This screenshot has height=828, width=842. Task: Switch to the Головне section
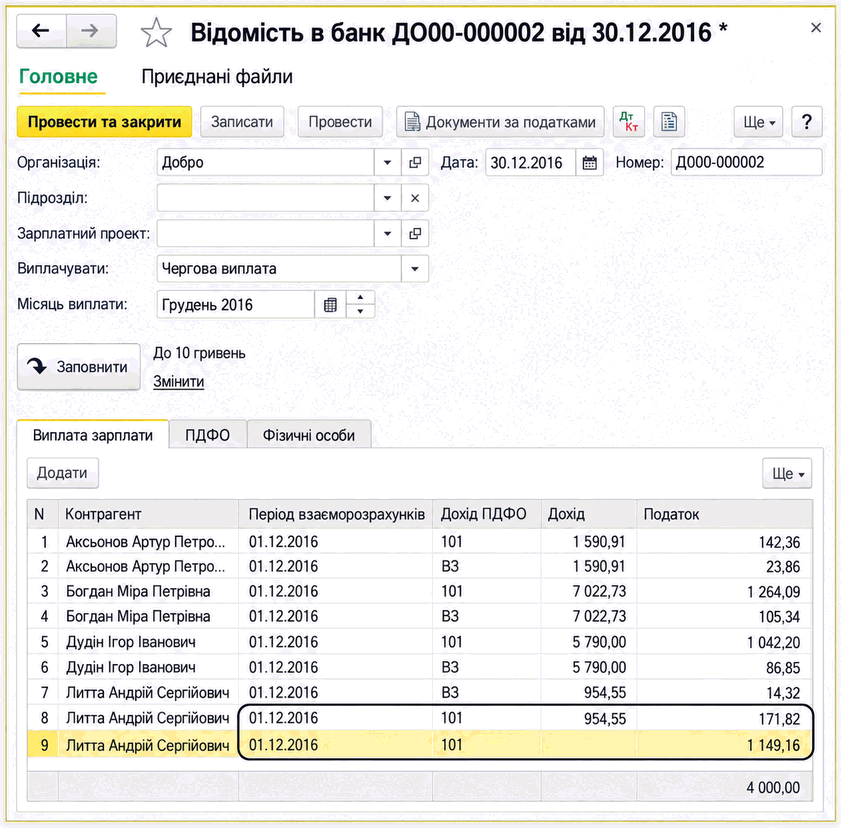pyautogui.click(x=59, y=77)
